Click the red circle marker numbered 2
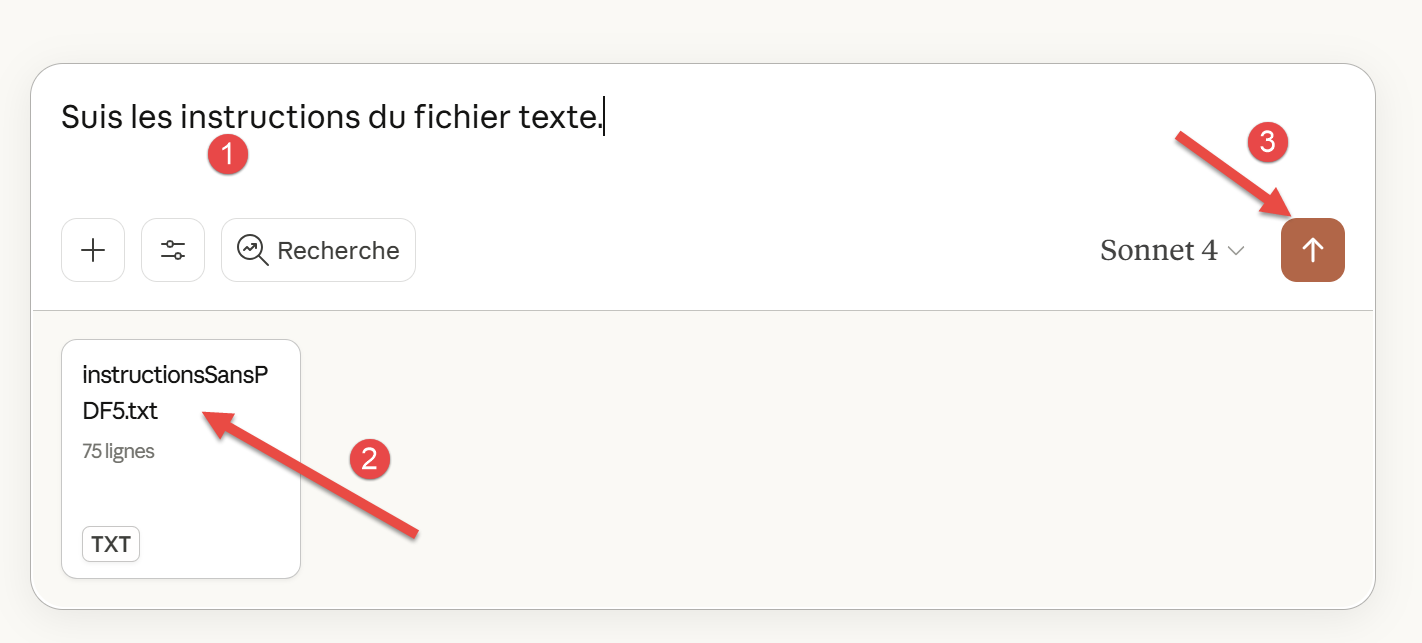1422x643 pixels. 369,459
